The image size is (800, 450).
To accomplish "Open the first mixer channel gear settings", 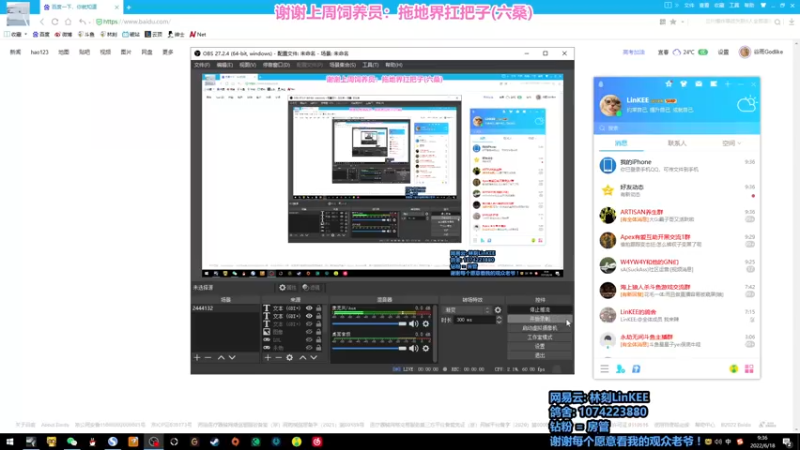I will coord(426,323).
